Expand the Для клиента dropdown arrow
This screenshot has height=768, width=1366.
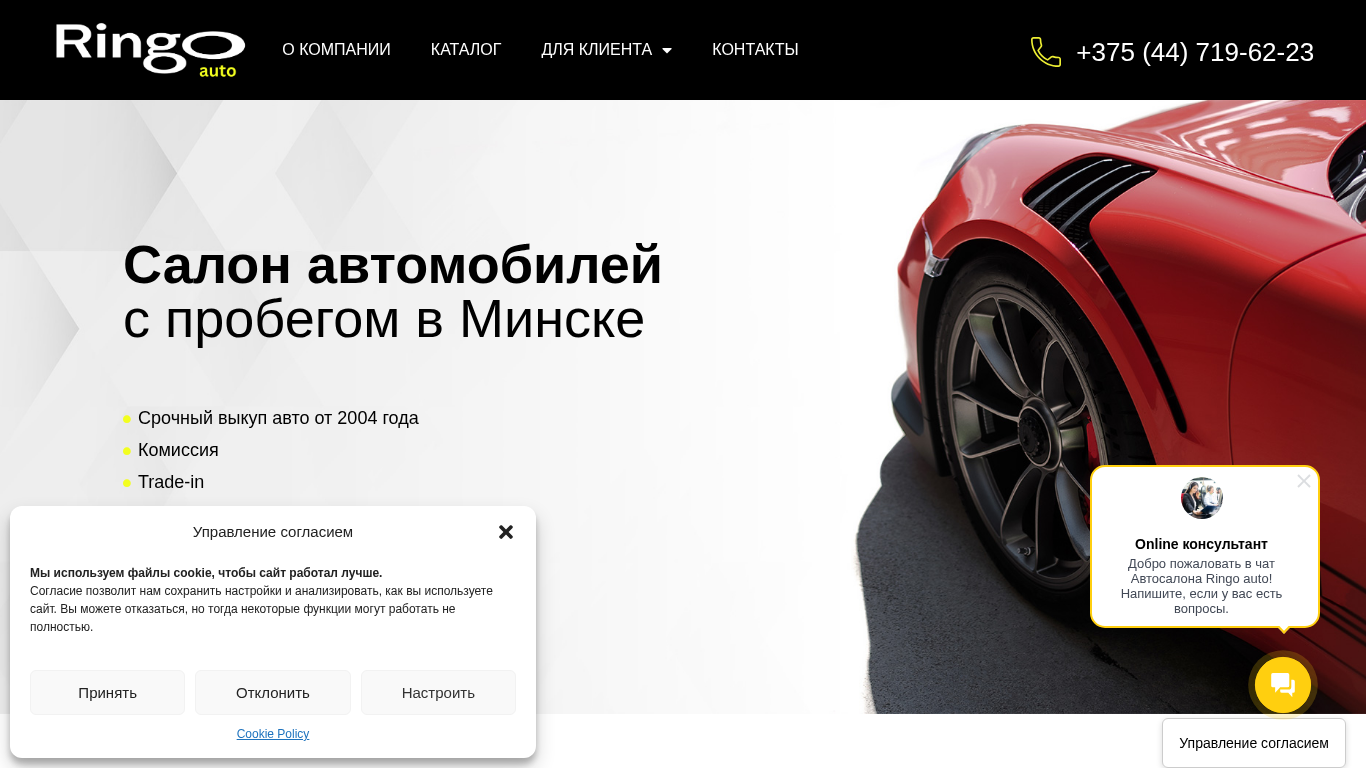point(667,50)
